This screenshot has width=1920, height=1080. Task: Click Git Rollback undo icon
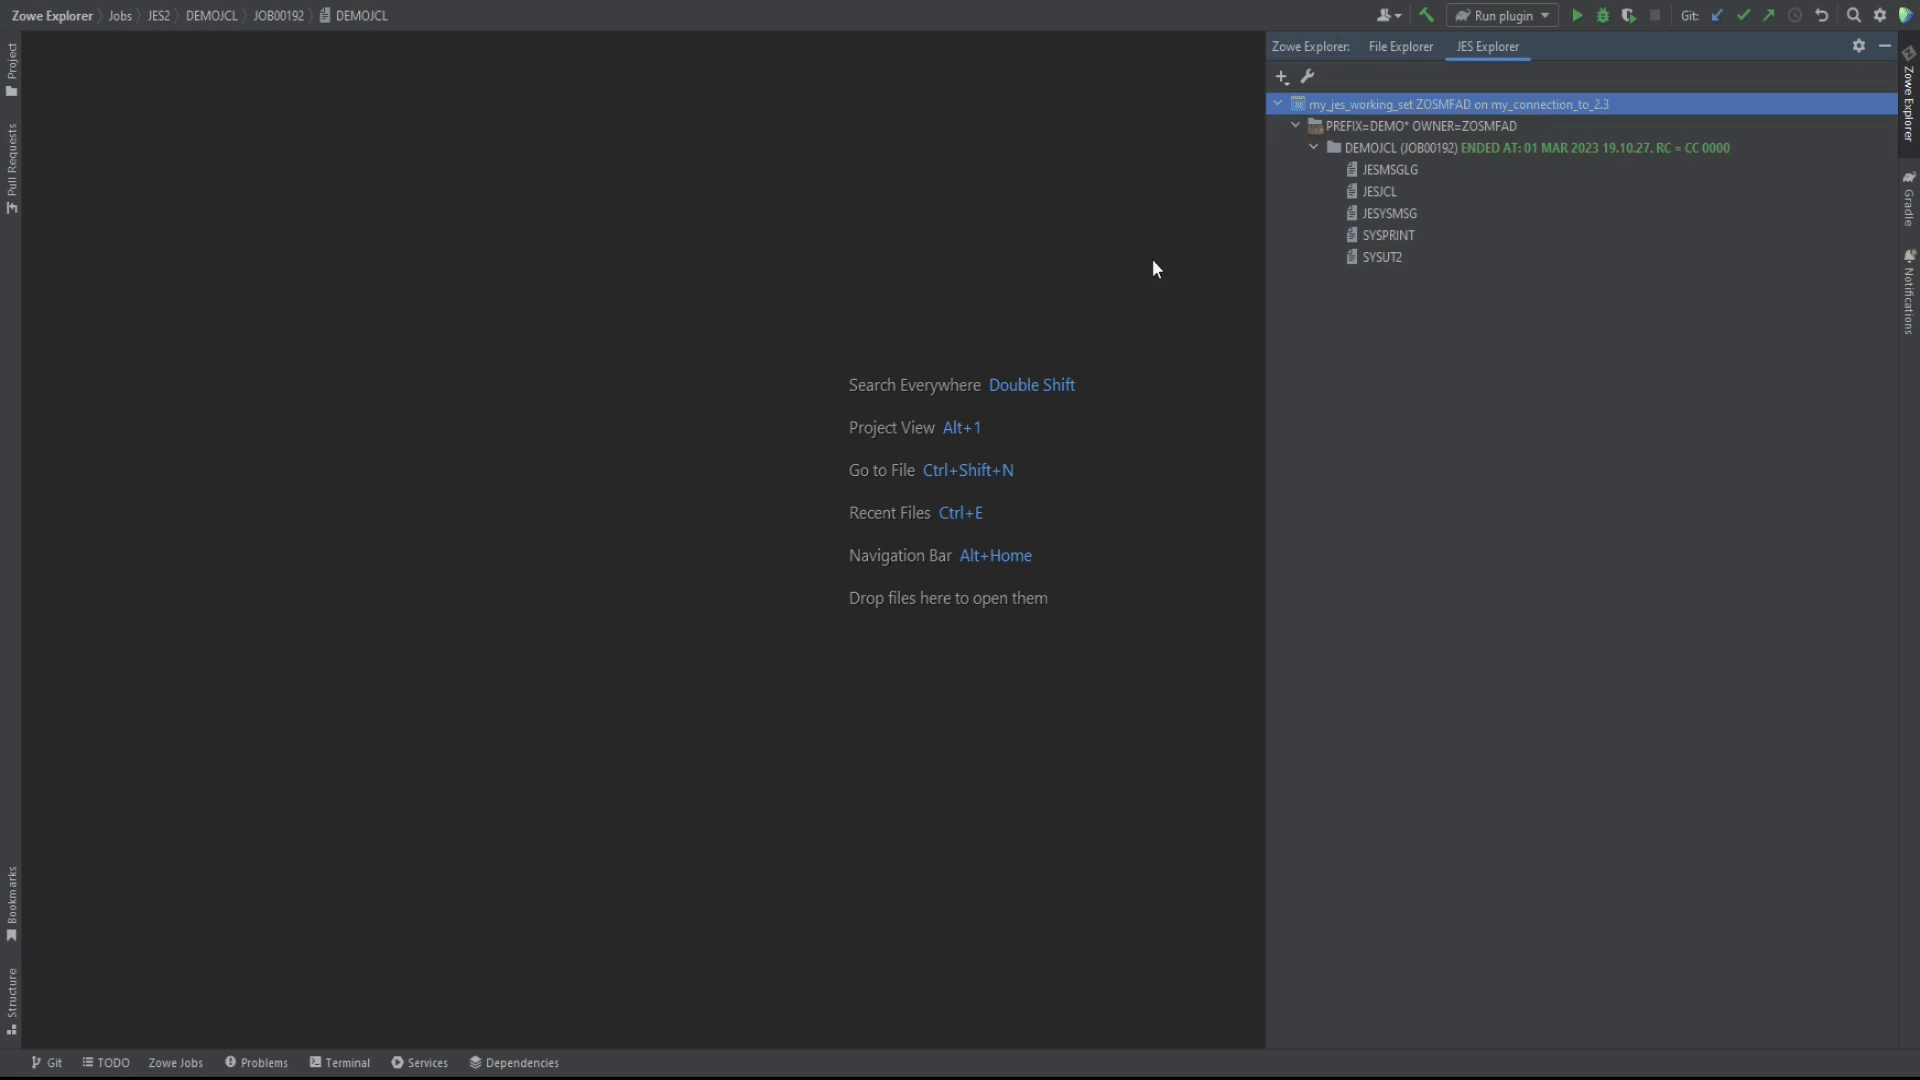pos(1821,16)
